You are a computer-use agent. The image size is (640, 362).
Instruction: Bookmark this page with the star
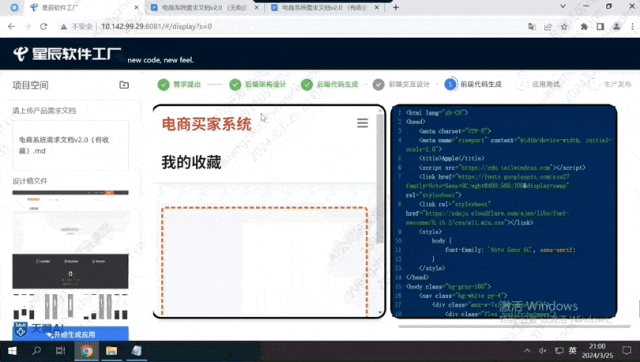coord(564,27)
